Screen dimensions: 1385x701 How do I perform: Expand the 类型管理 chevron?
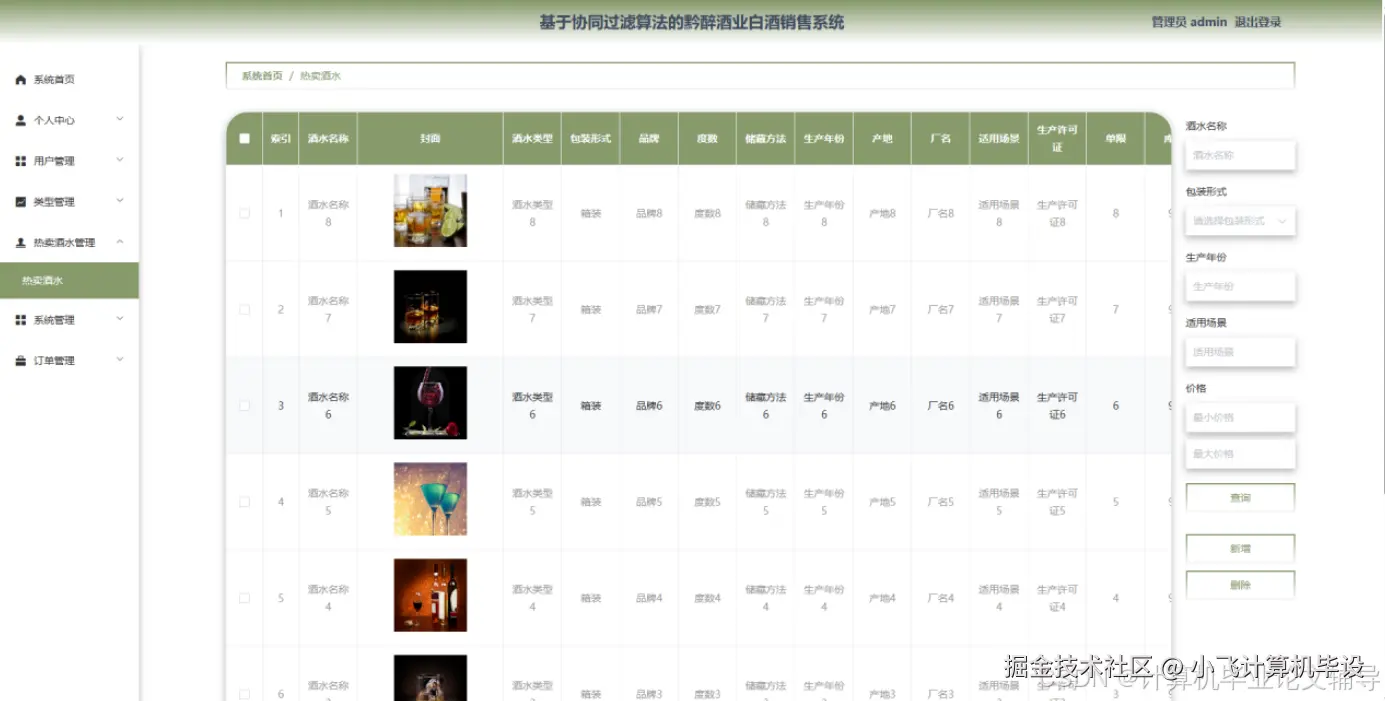click(x=120, y=201)
